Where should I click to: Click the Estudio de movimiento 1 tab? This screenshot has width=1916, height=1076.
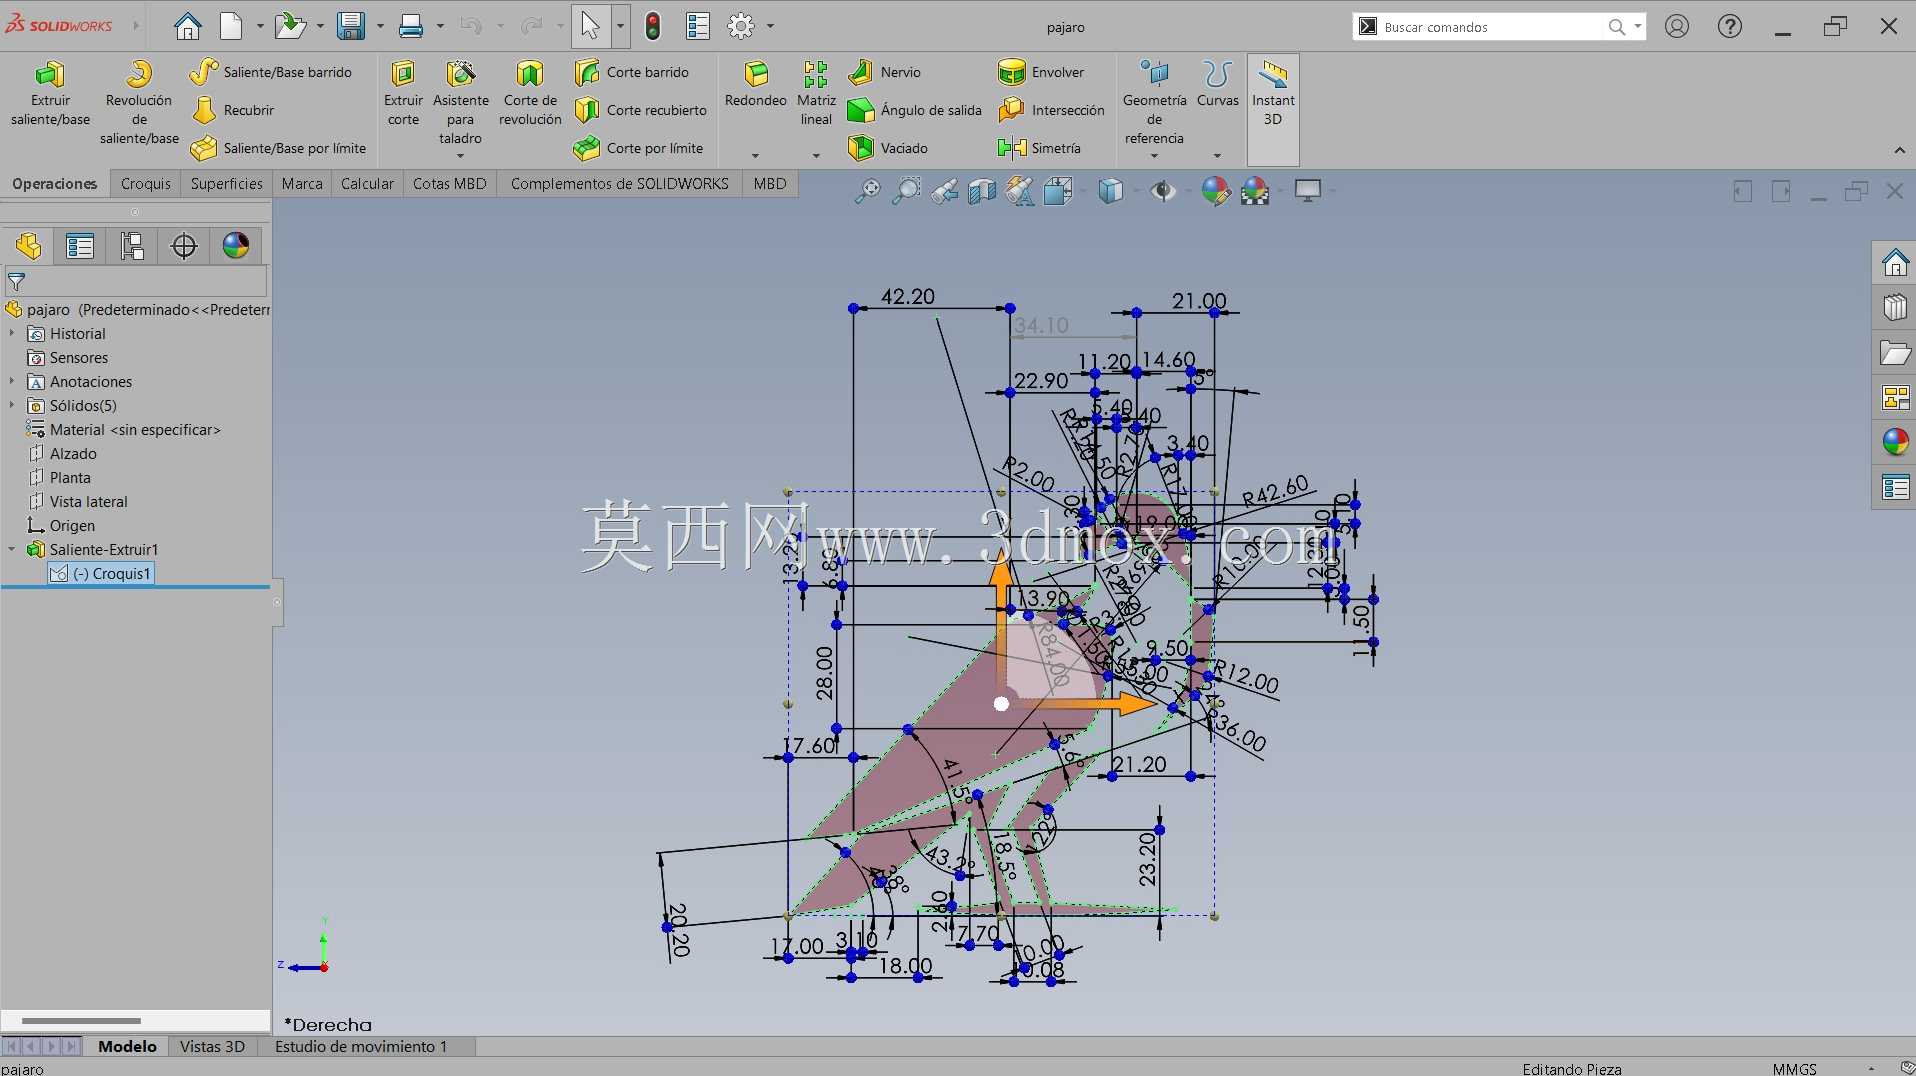pyautogui.click(x=361, y=1046)
